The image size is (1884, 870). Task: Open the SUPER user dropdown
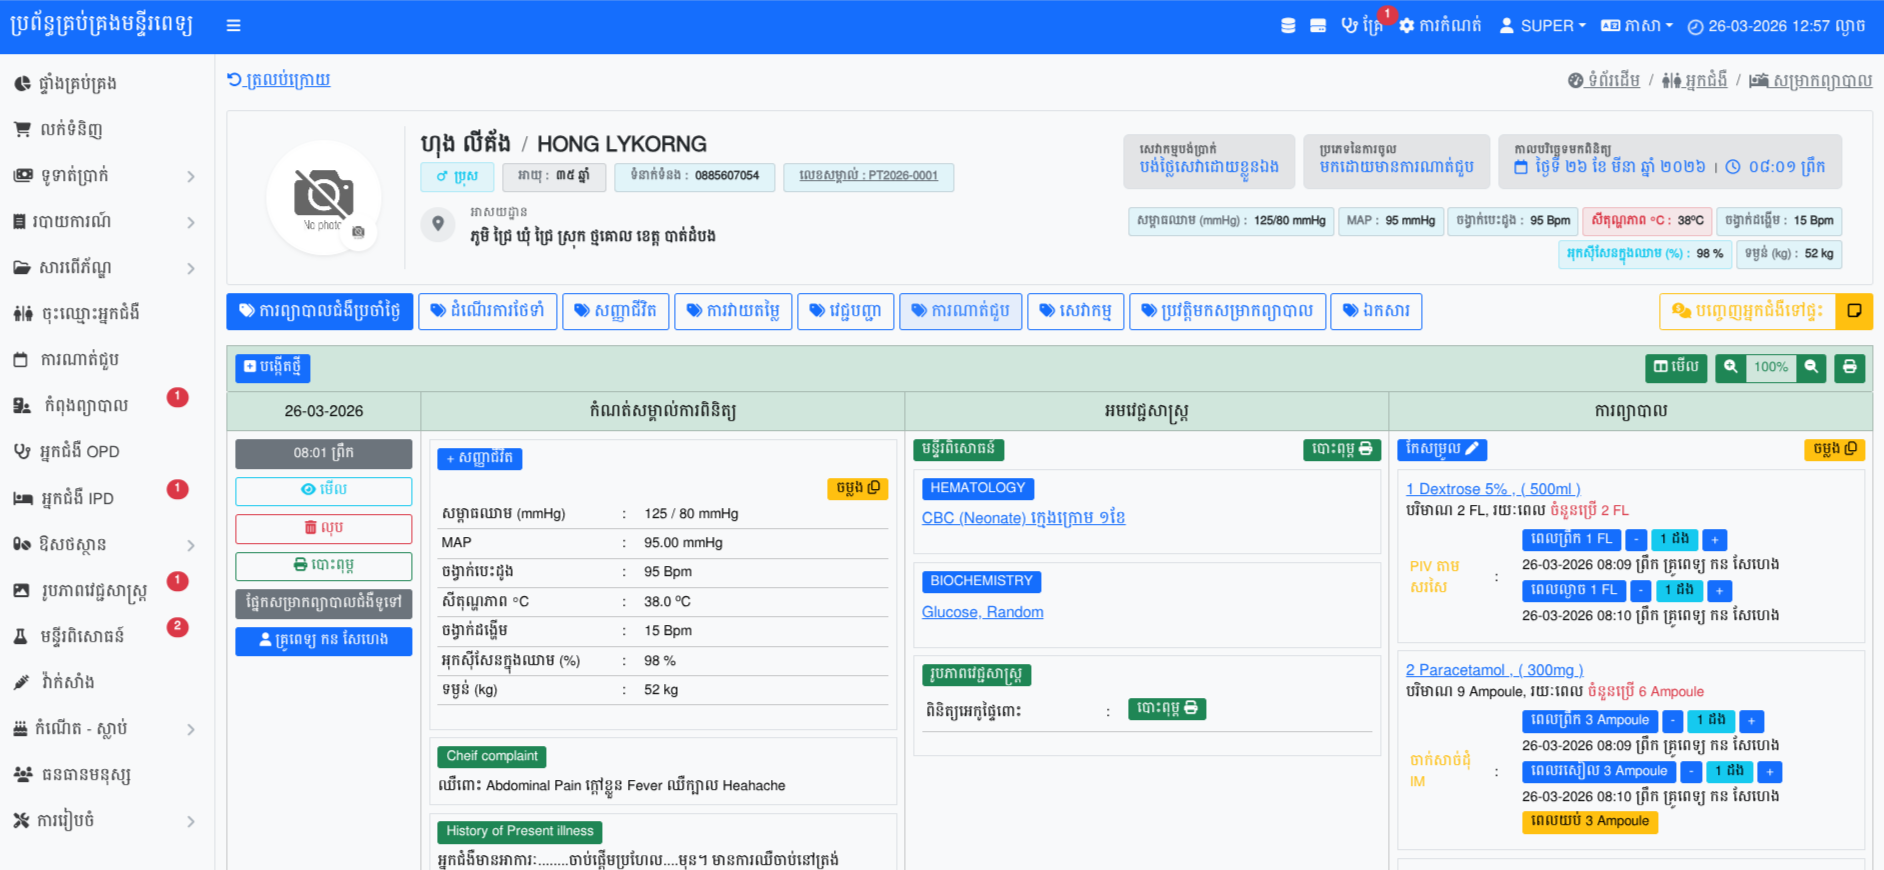coord(1542,26)
